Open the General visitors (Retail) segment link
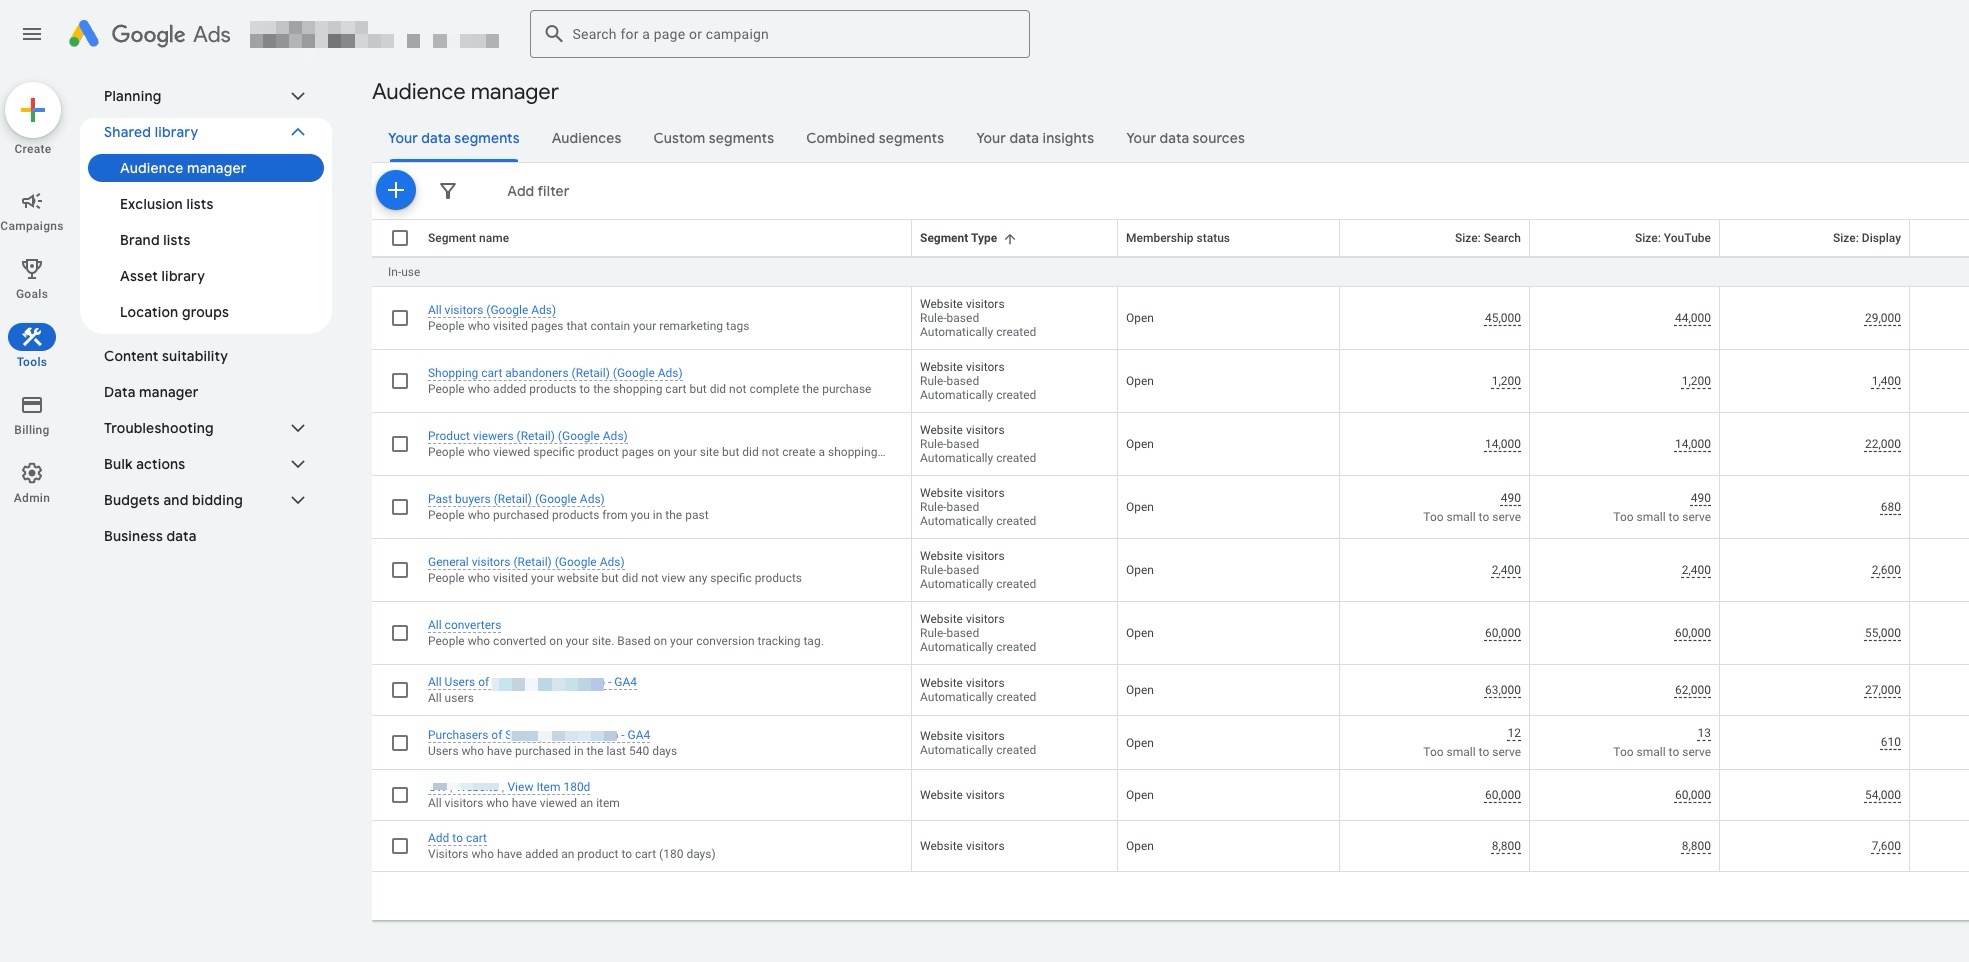The image size is (1969, 962). click(x=526, y=562)
